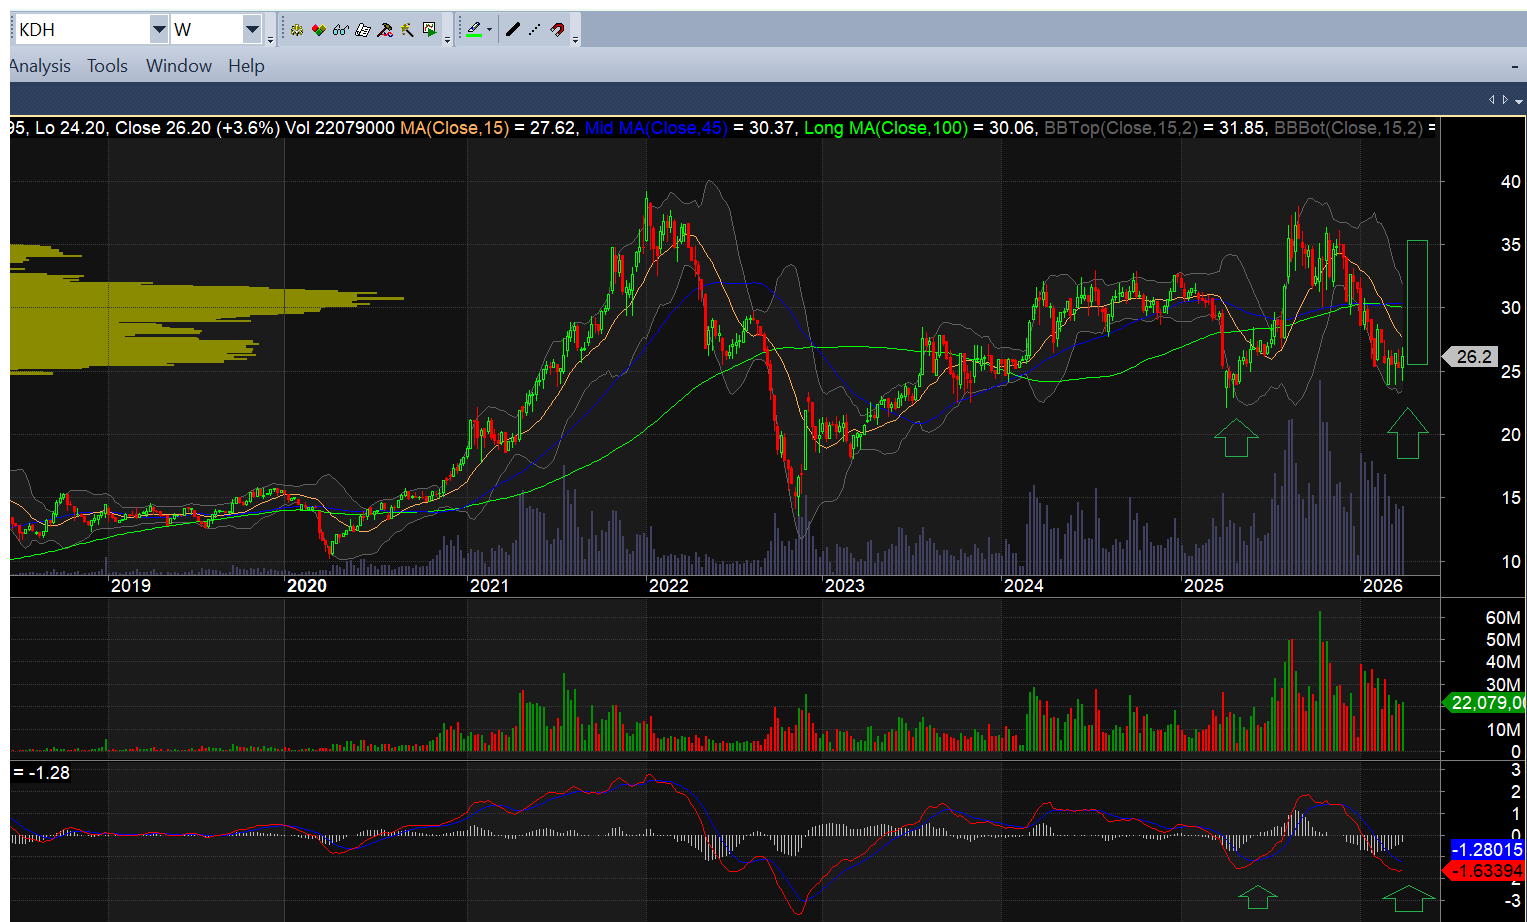Expand the highlighter color dropdown arrow

(x=489, y=30)
